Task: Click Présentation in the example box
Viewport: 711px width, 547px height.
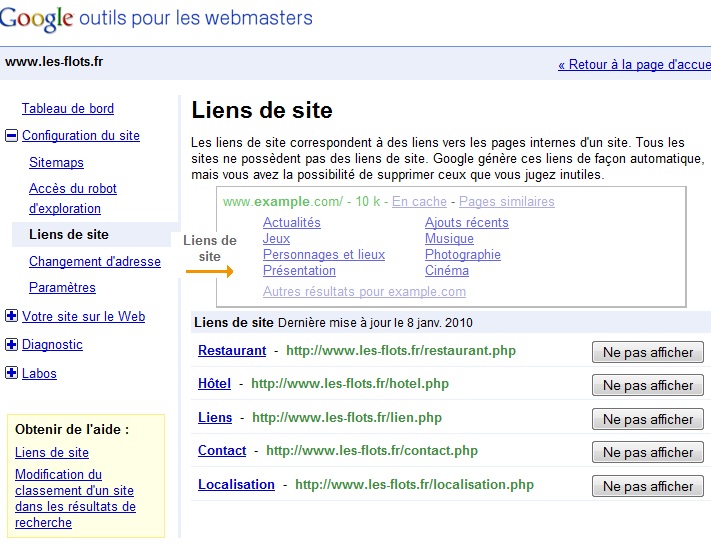Action: (299, 270)
